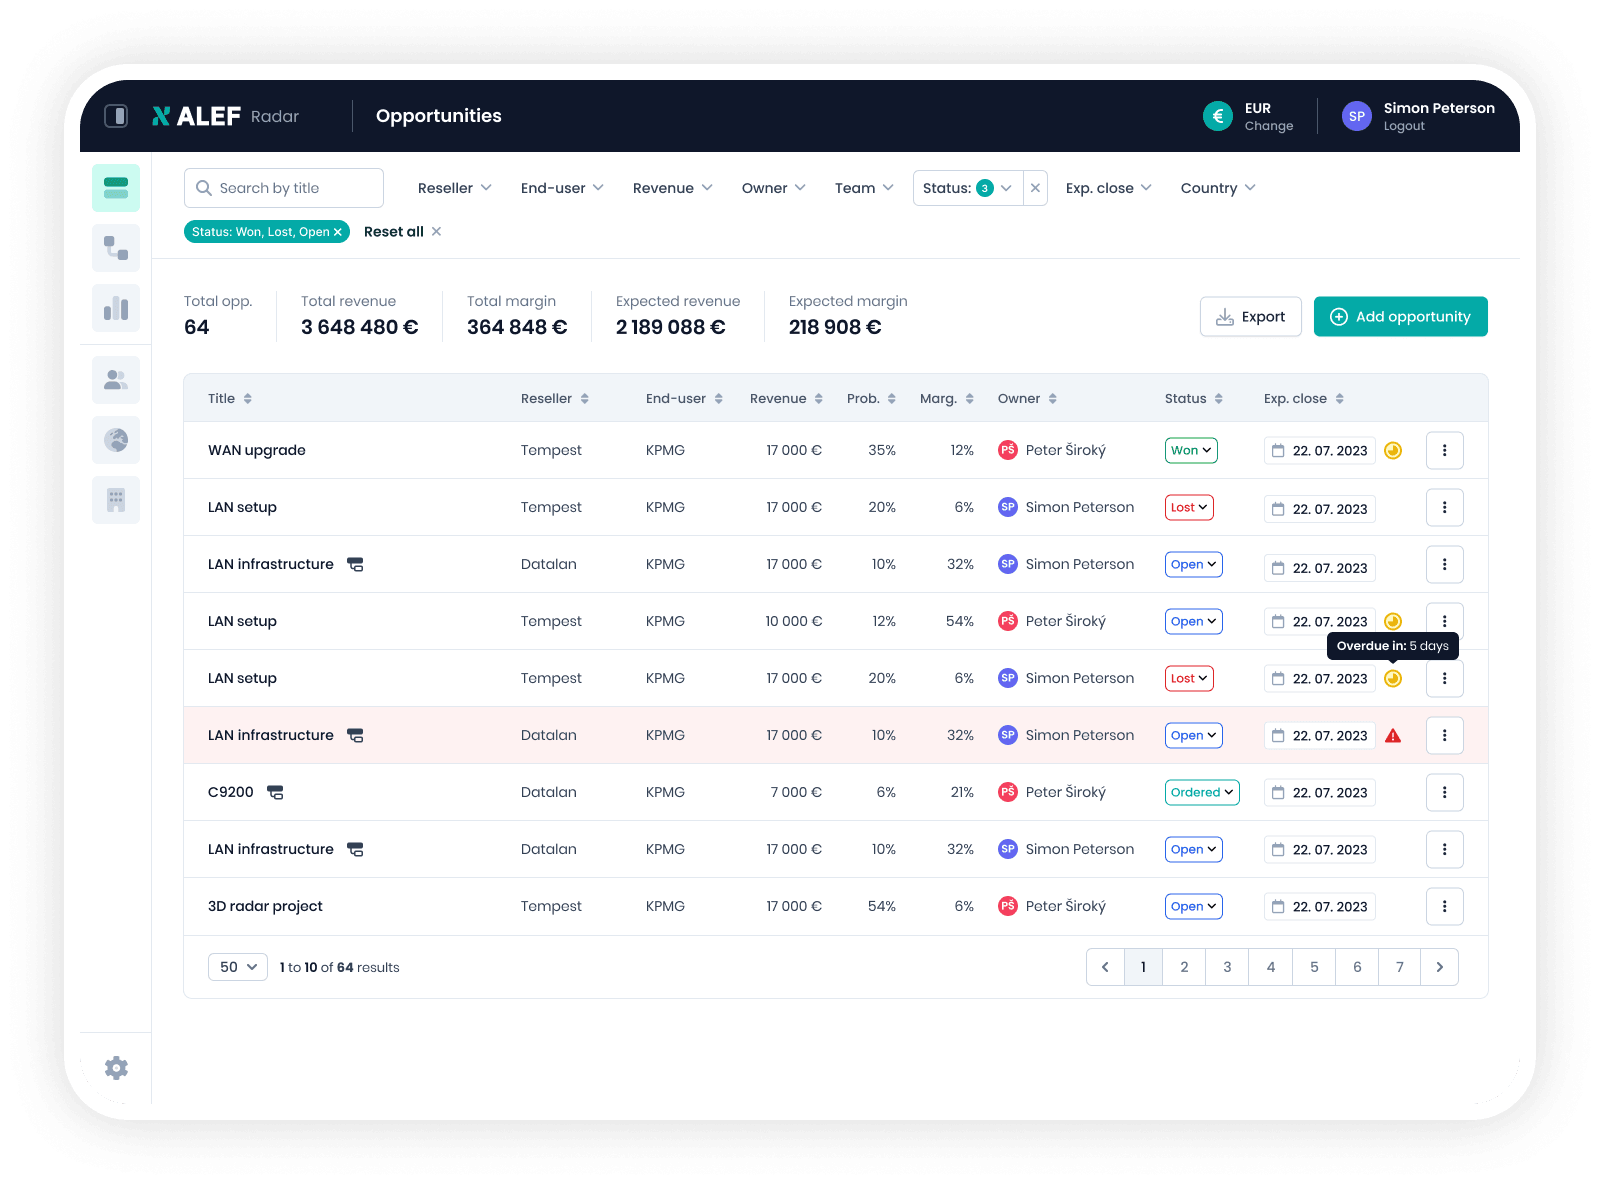Viewport: 1600px width, 1184px height.
Task: Change the 50 rows per page dropdown
Action: pos(238,967)
